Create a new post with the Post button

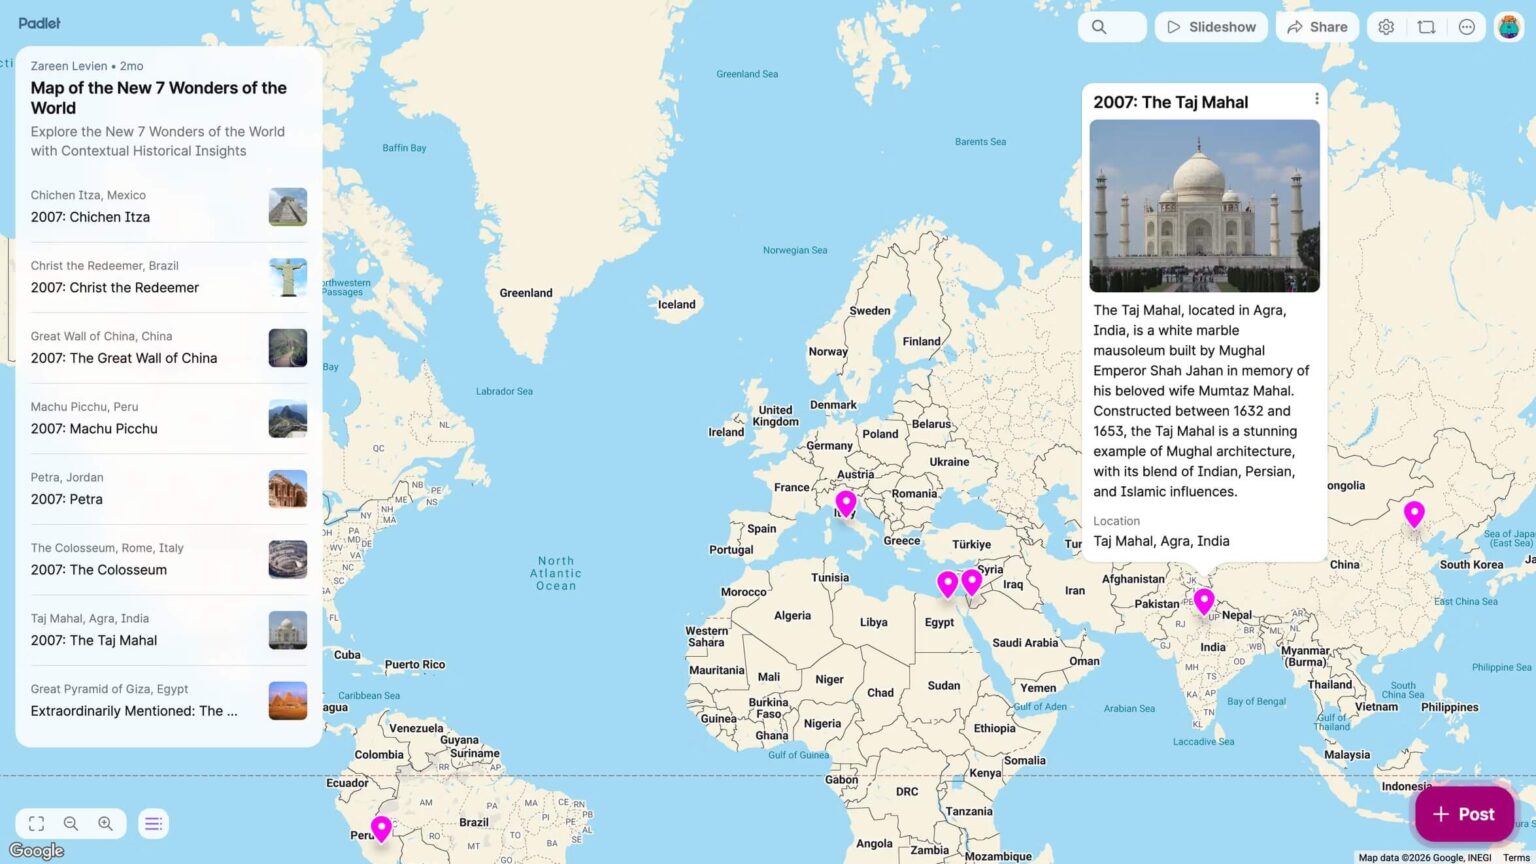click(x=1463, y=813)
